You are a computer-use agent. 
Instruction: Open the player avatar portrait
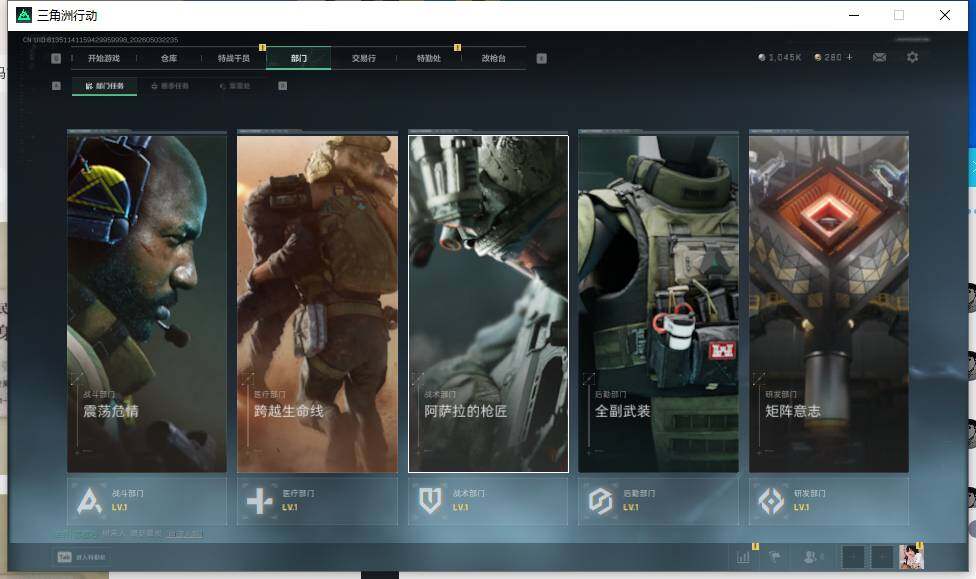tap(911, 557)
